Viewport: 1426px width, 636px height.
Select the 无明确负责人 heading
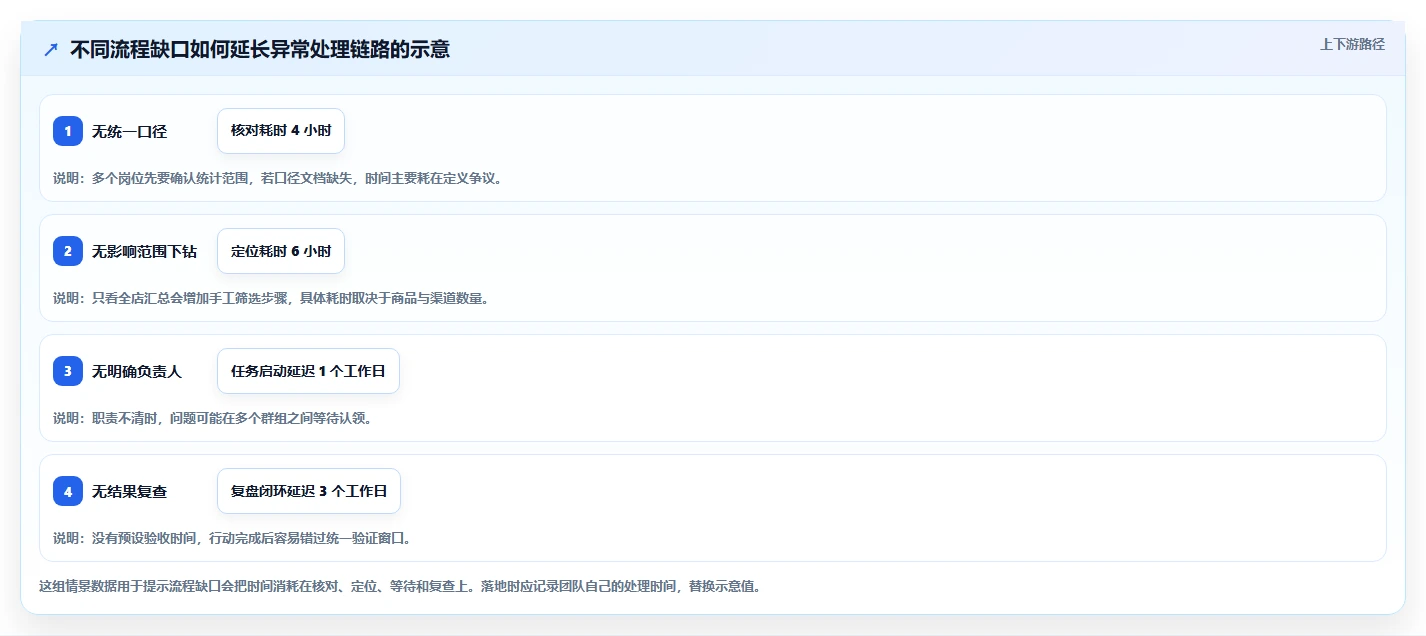click(x=137, y=371)
